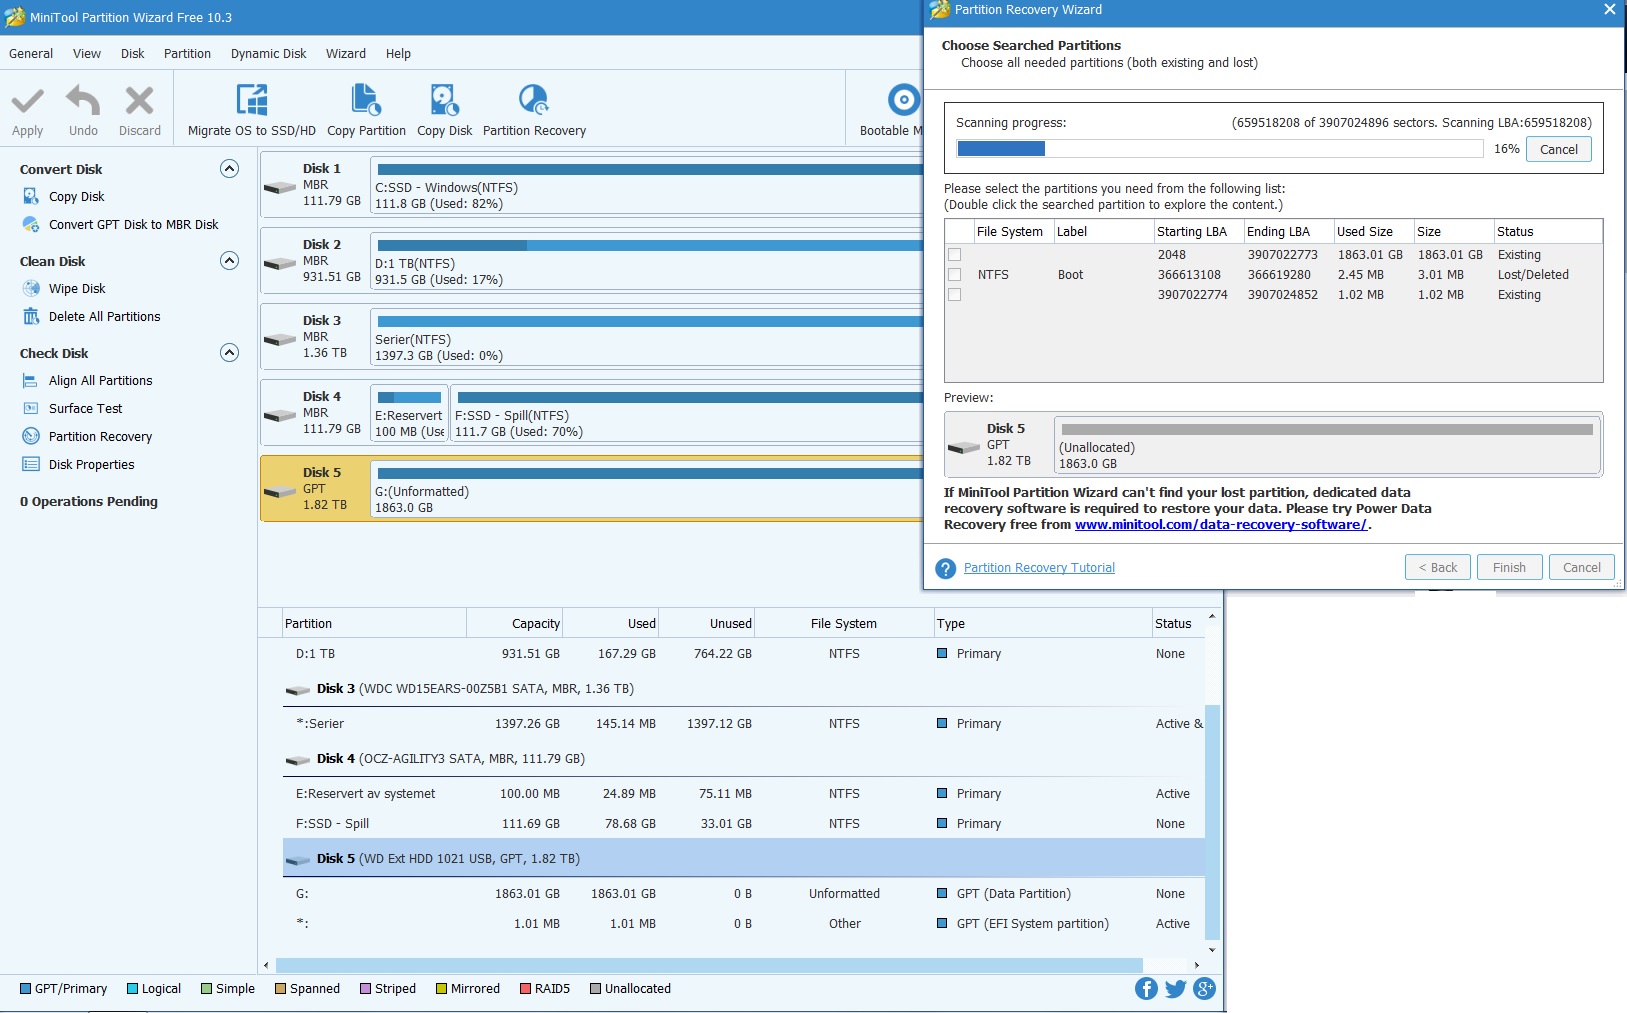This screenshot has width=1627, height=1013.
Task: Click the Facebook share icon
Action: coord(1146,989)
